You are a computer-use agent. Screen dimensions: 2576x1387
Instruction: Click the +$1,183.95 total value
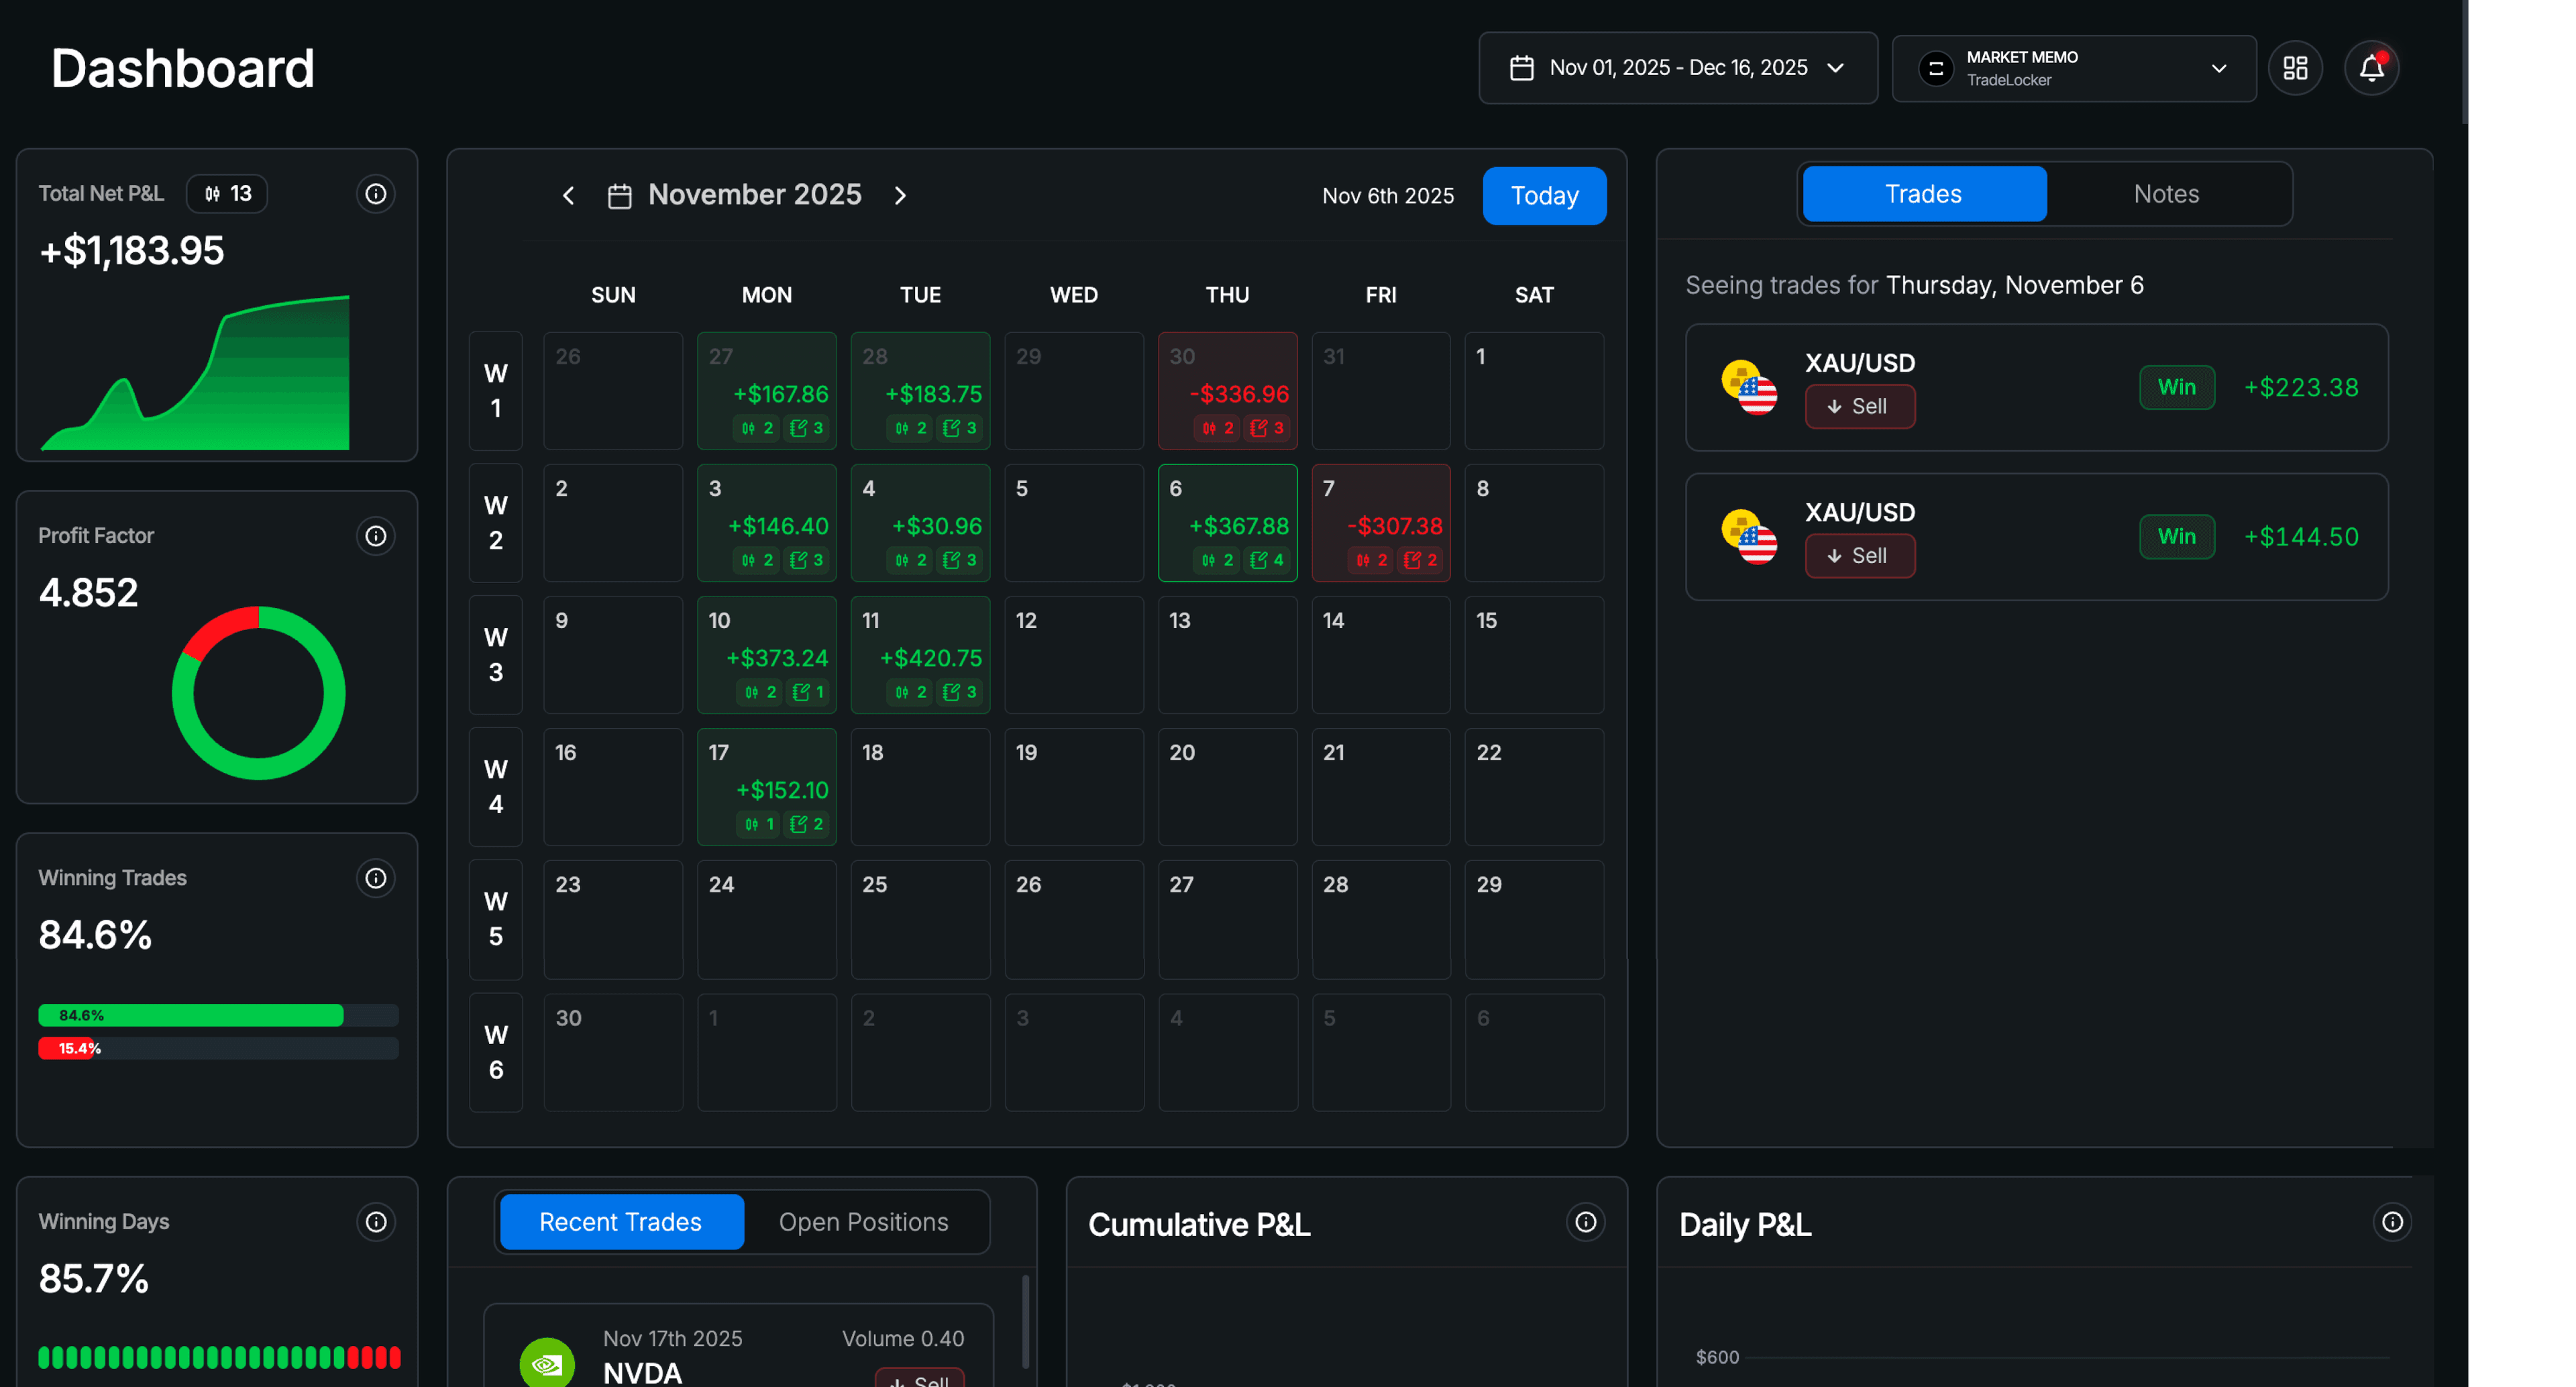point(131,250)
